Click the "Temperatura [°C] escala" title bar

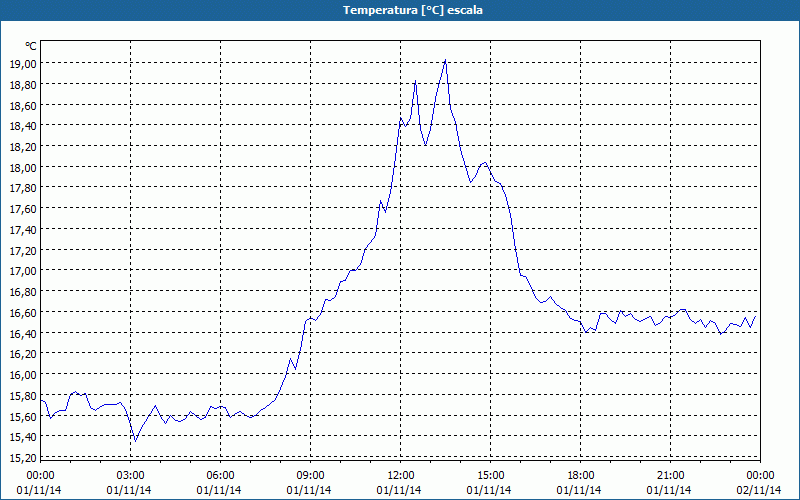(400, 10)
